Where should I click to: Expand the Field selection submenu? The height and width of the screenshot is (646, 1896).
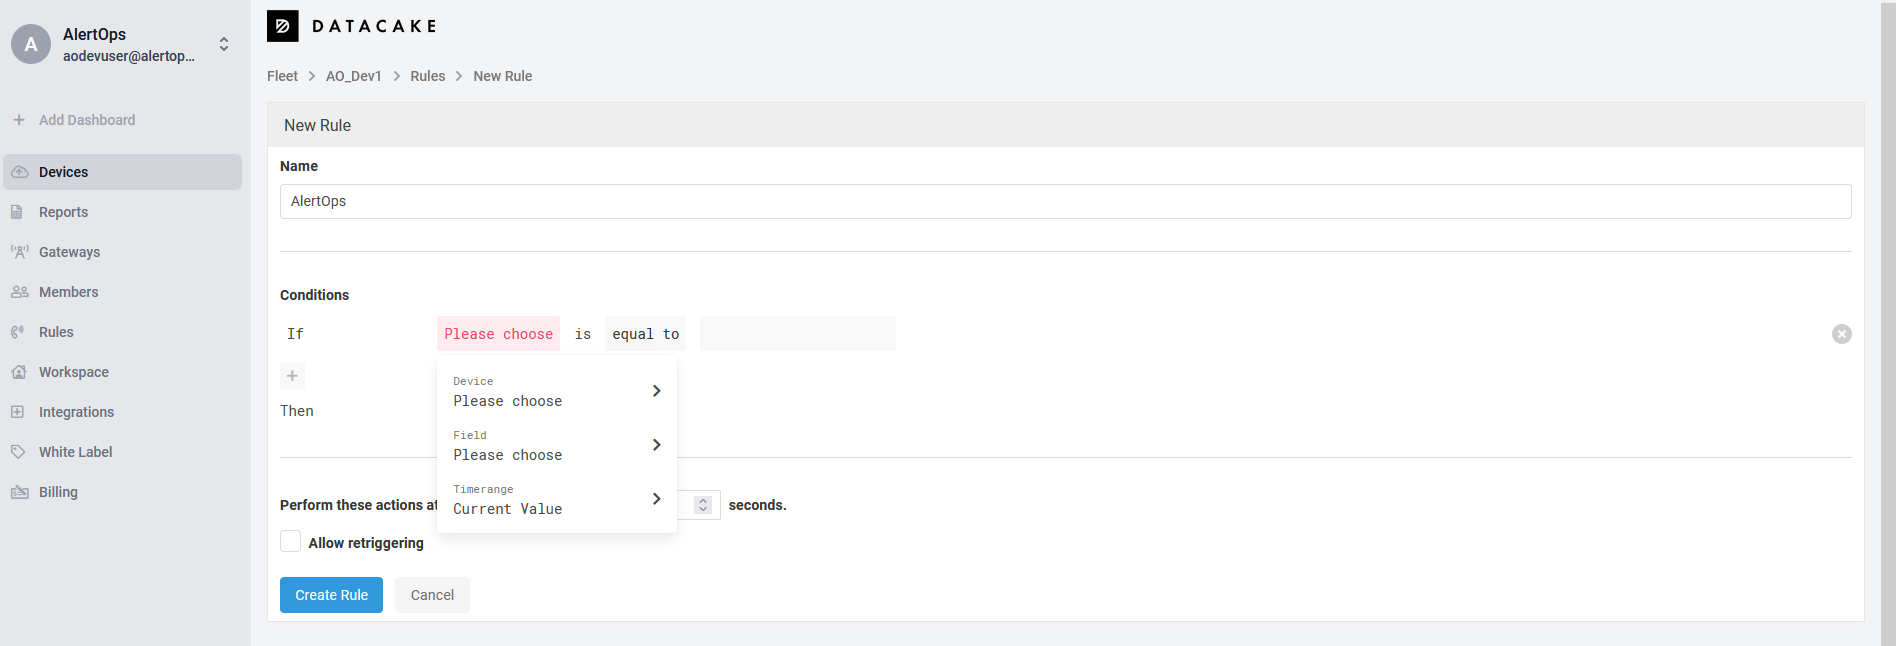point(656,445)
